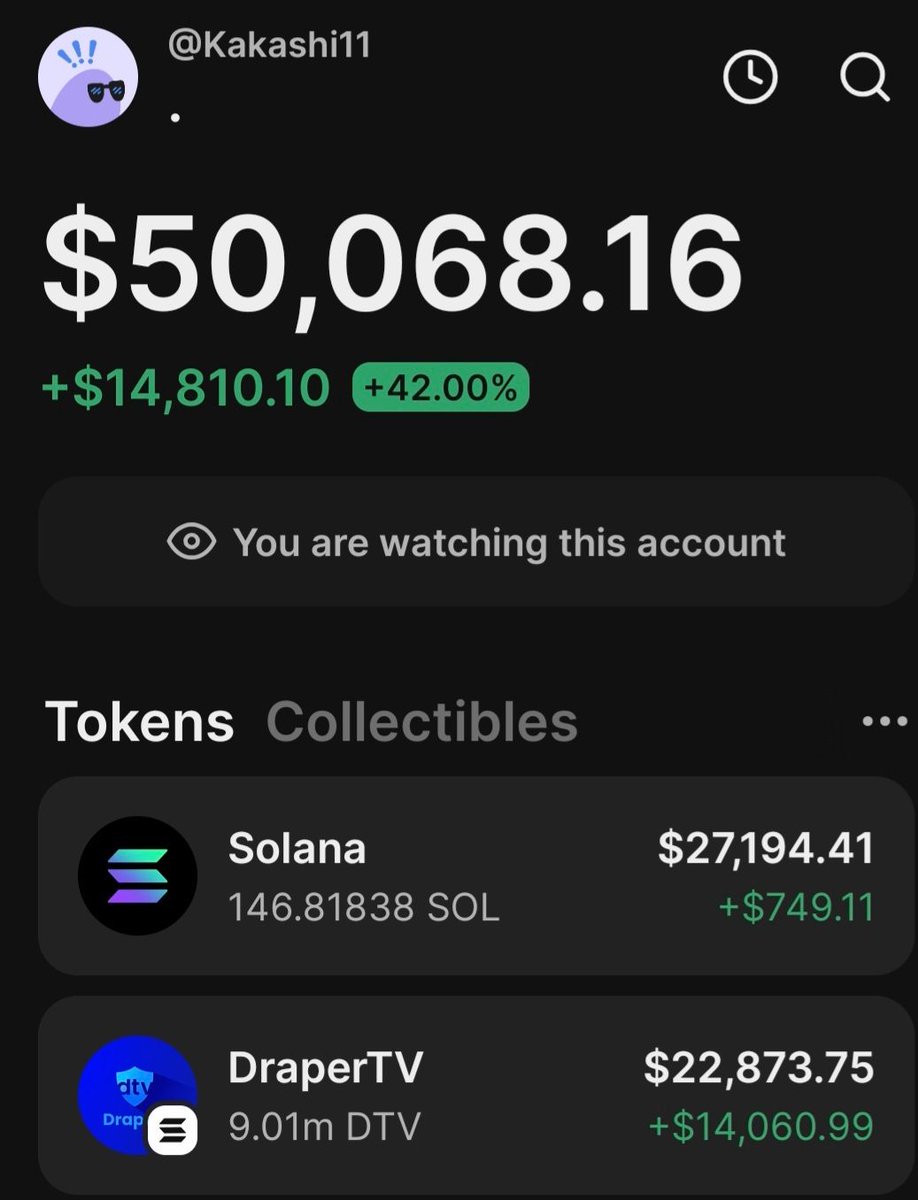Image resolution: width=918 pixels, height=1200 pixels.
Task: Switch to the Collectibles tab
Action: pos(421,721)
